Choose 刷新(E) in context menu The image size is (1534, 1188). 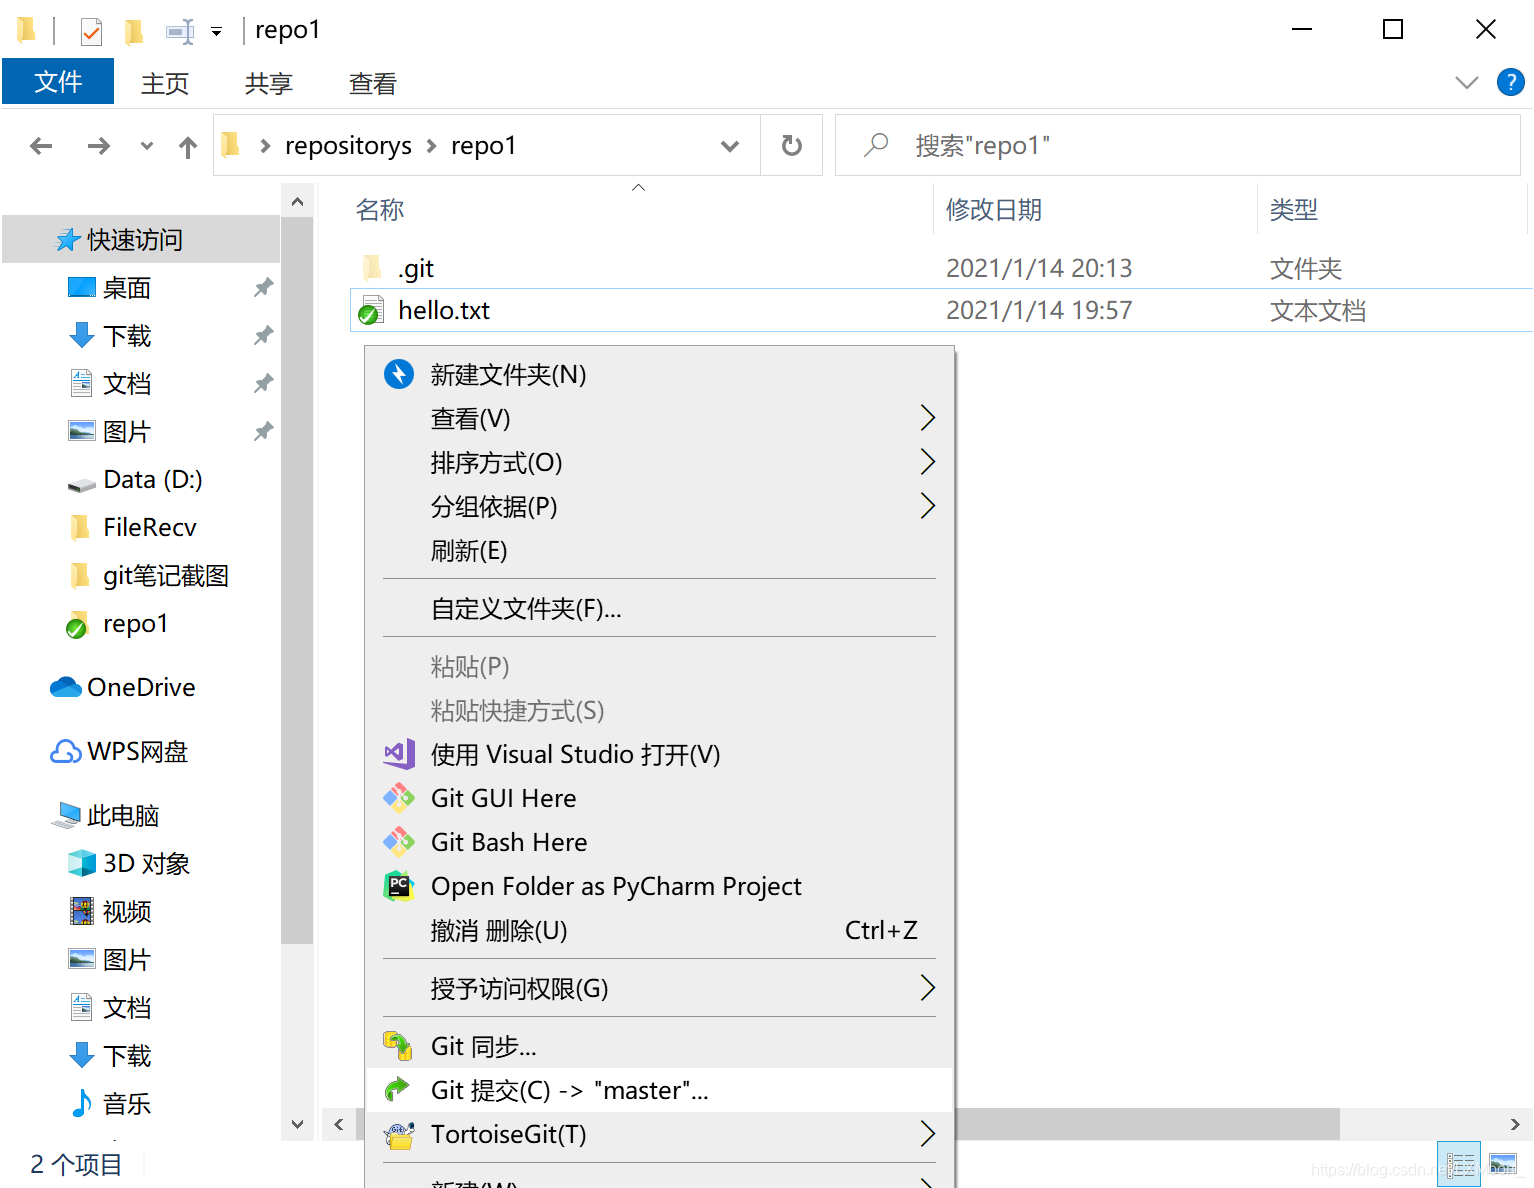pos(660,550)
